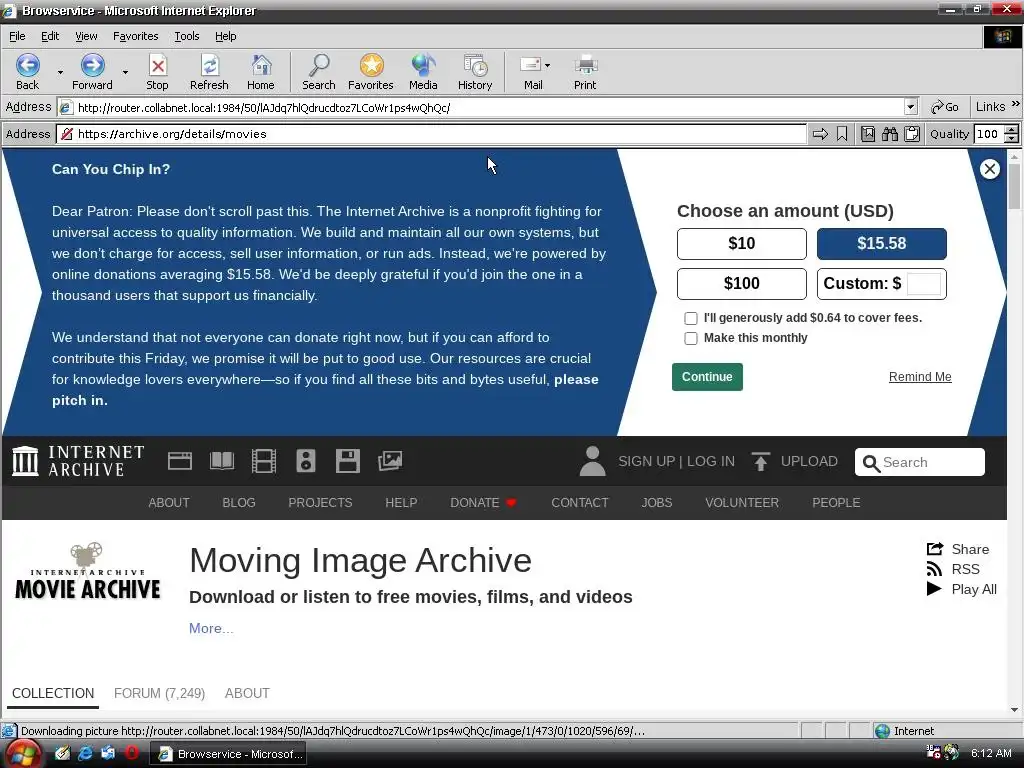Viewport: 1024px width, 768px height.
Task: Click the Browservice find binoculars icon
Action: [x=889, y=134]
